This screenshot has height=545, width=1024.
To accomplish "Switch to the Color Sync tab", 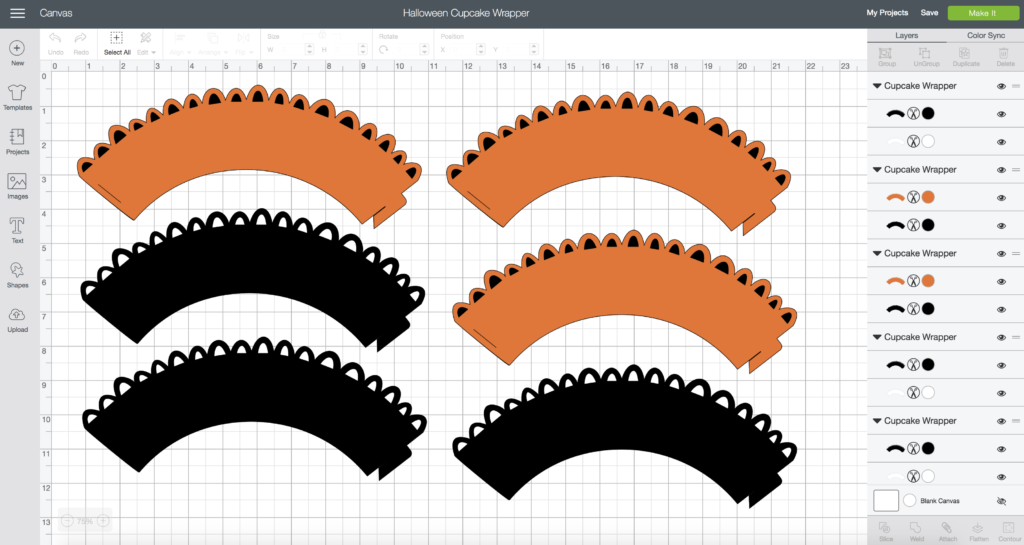I will point(985,35).
